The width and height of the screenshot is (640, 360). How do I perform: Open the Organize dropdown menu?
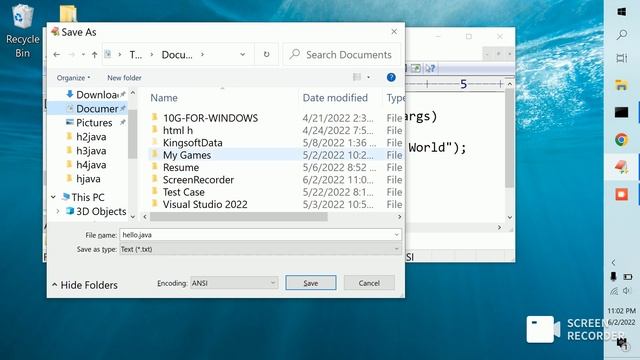(73, 78)
